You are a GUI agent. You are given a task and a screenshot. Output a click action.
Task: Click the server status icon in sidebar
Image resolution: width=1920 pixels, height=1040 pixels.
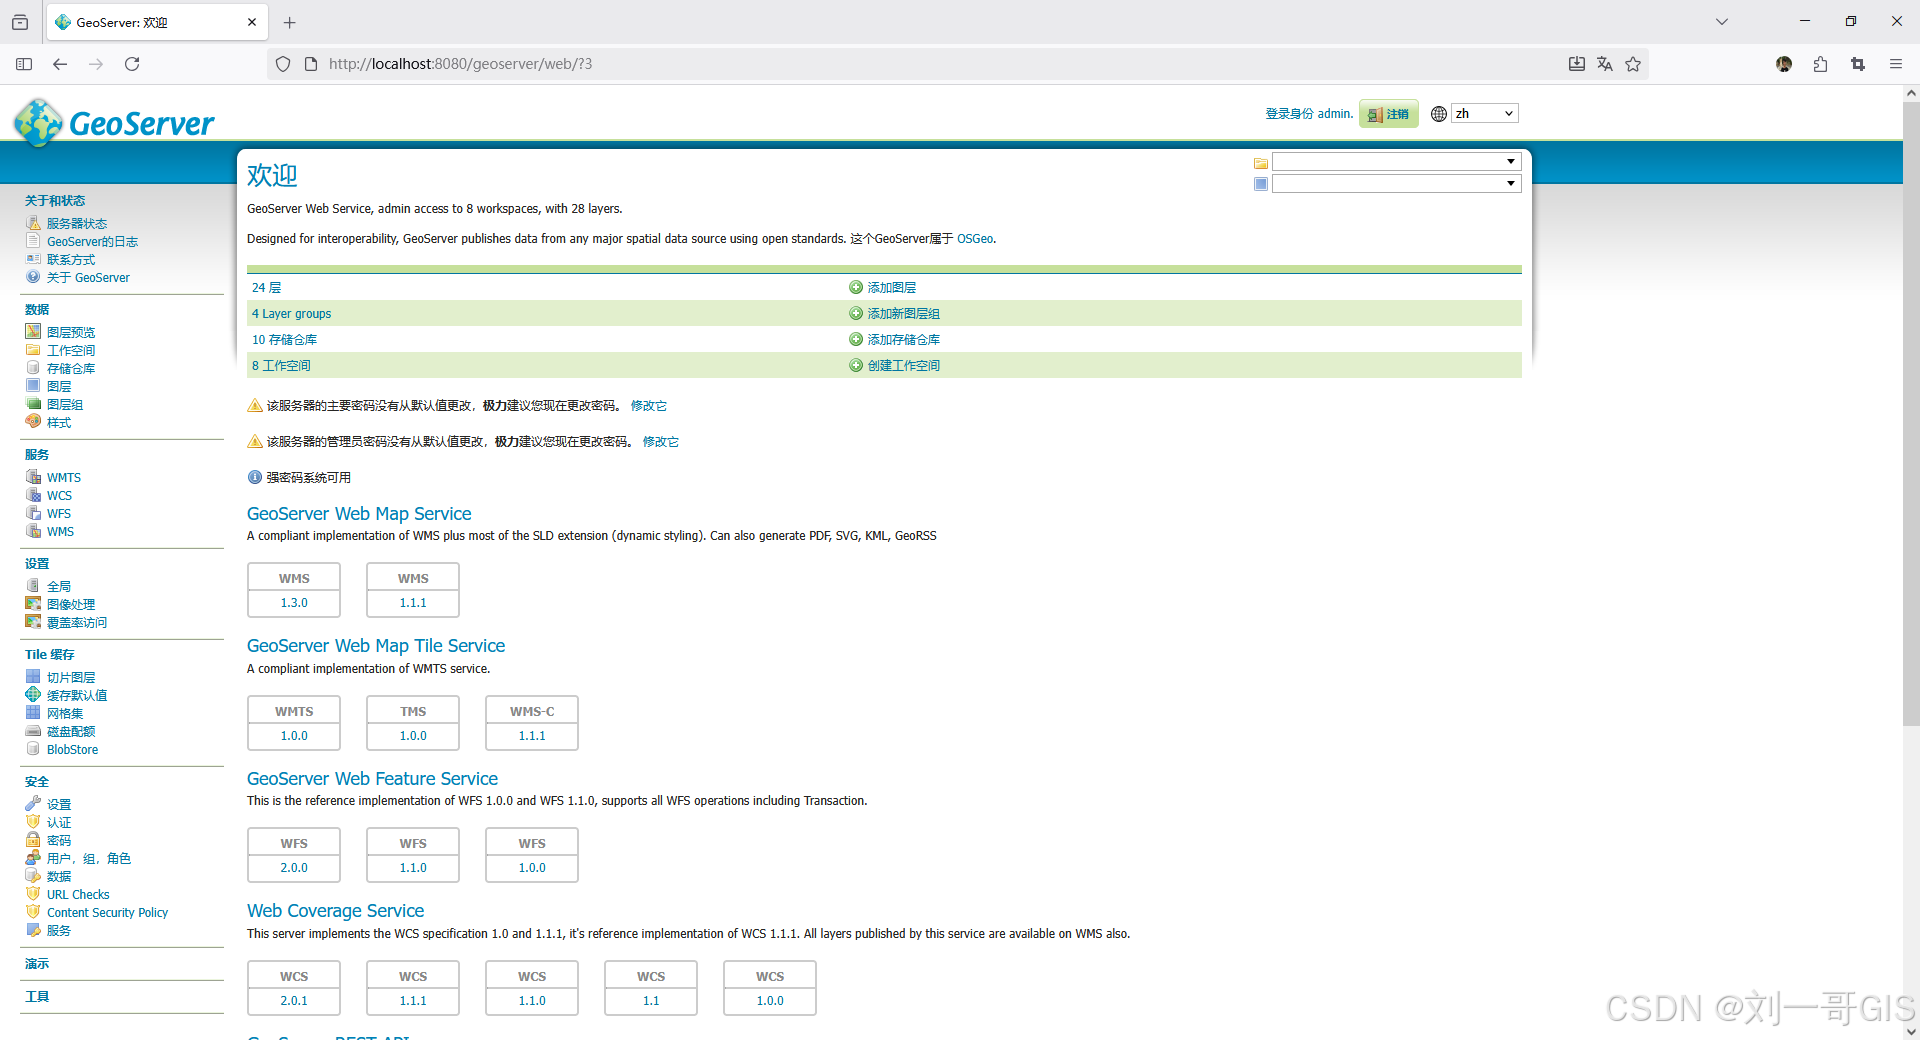pos(33,223)
